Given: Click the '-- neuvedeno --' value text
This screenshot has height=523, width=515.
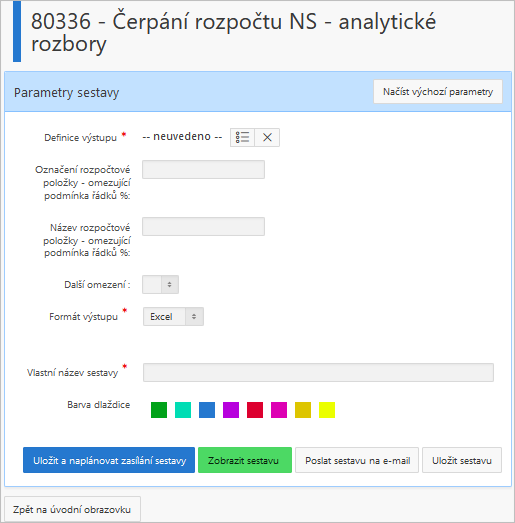Looking at the screenshot, I should [x=182, y=137].
